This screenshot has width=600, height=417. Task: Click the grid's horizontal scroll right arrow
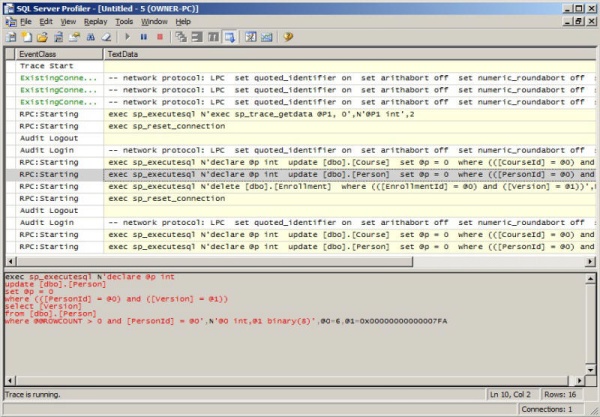coord(590,262)
